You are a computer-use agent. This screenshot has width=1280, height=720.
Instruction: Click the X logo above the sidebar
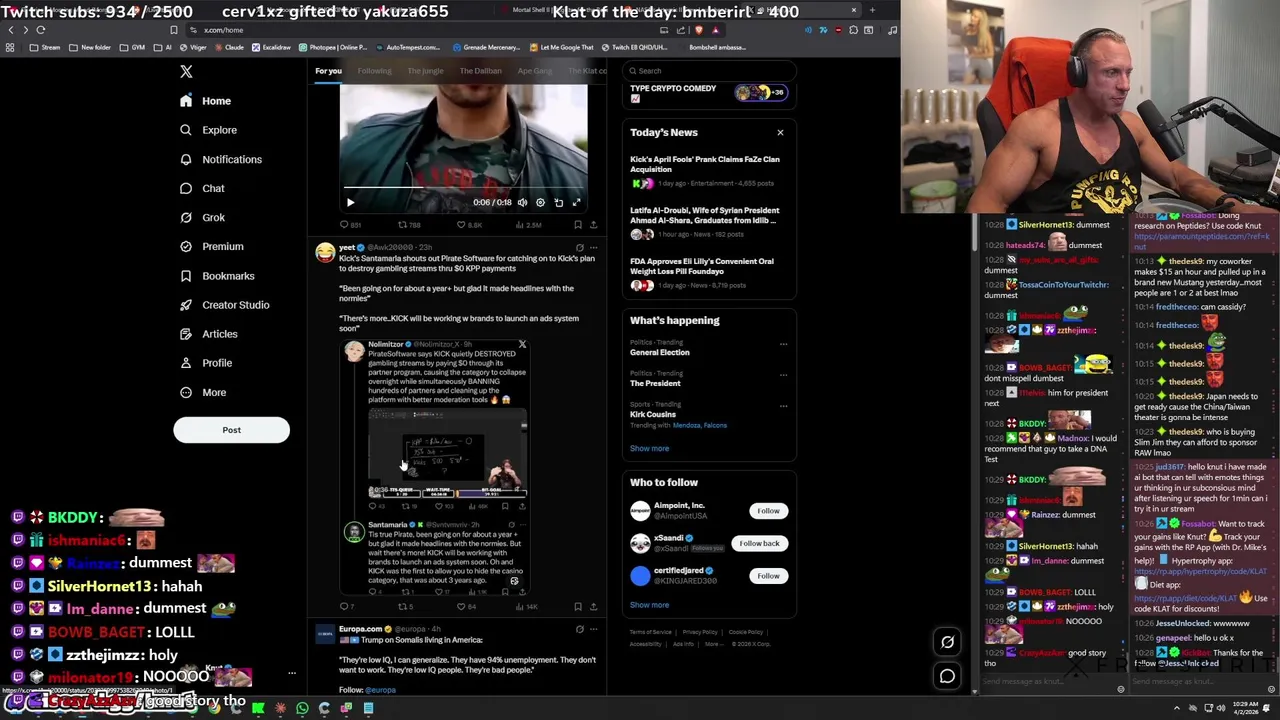point(186,71)
